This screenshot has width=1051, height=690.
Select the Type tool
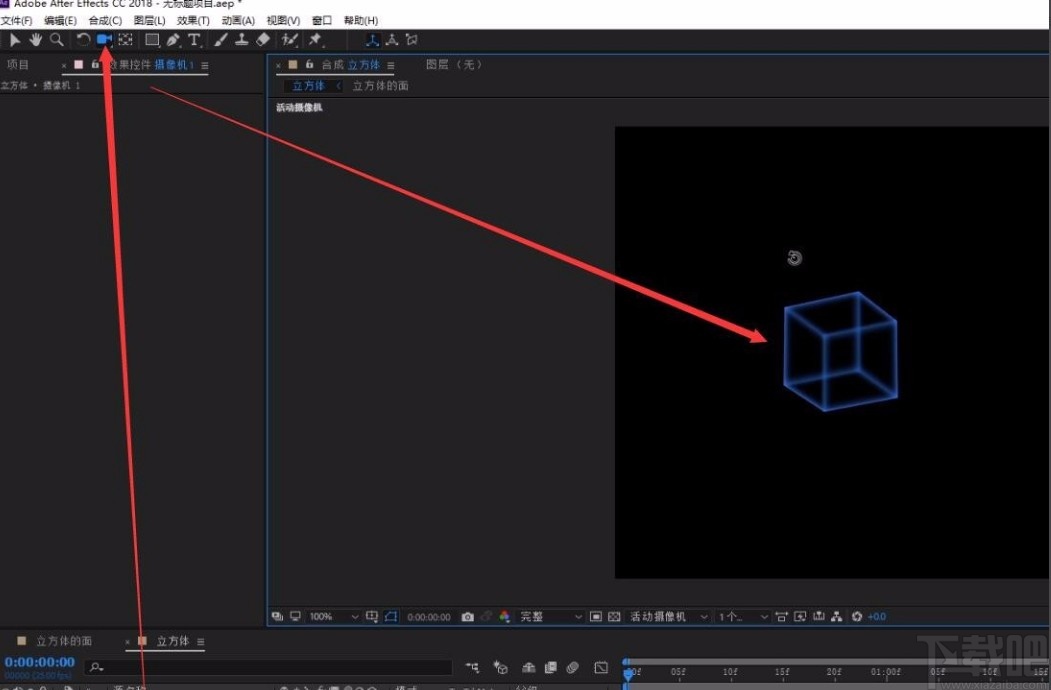(x=196, y=40)
